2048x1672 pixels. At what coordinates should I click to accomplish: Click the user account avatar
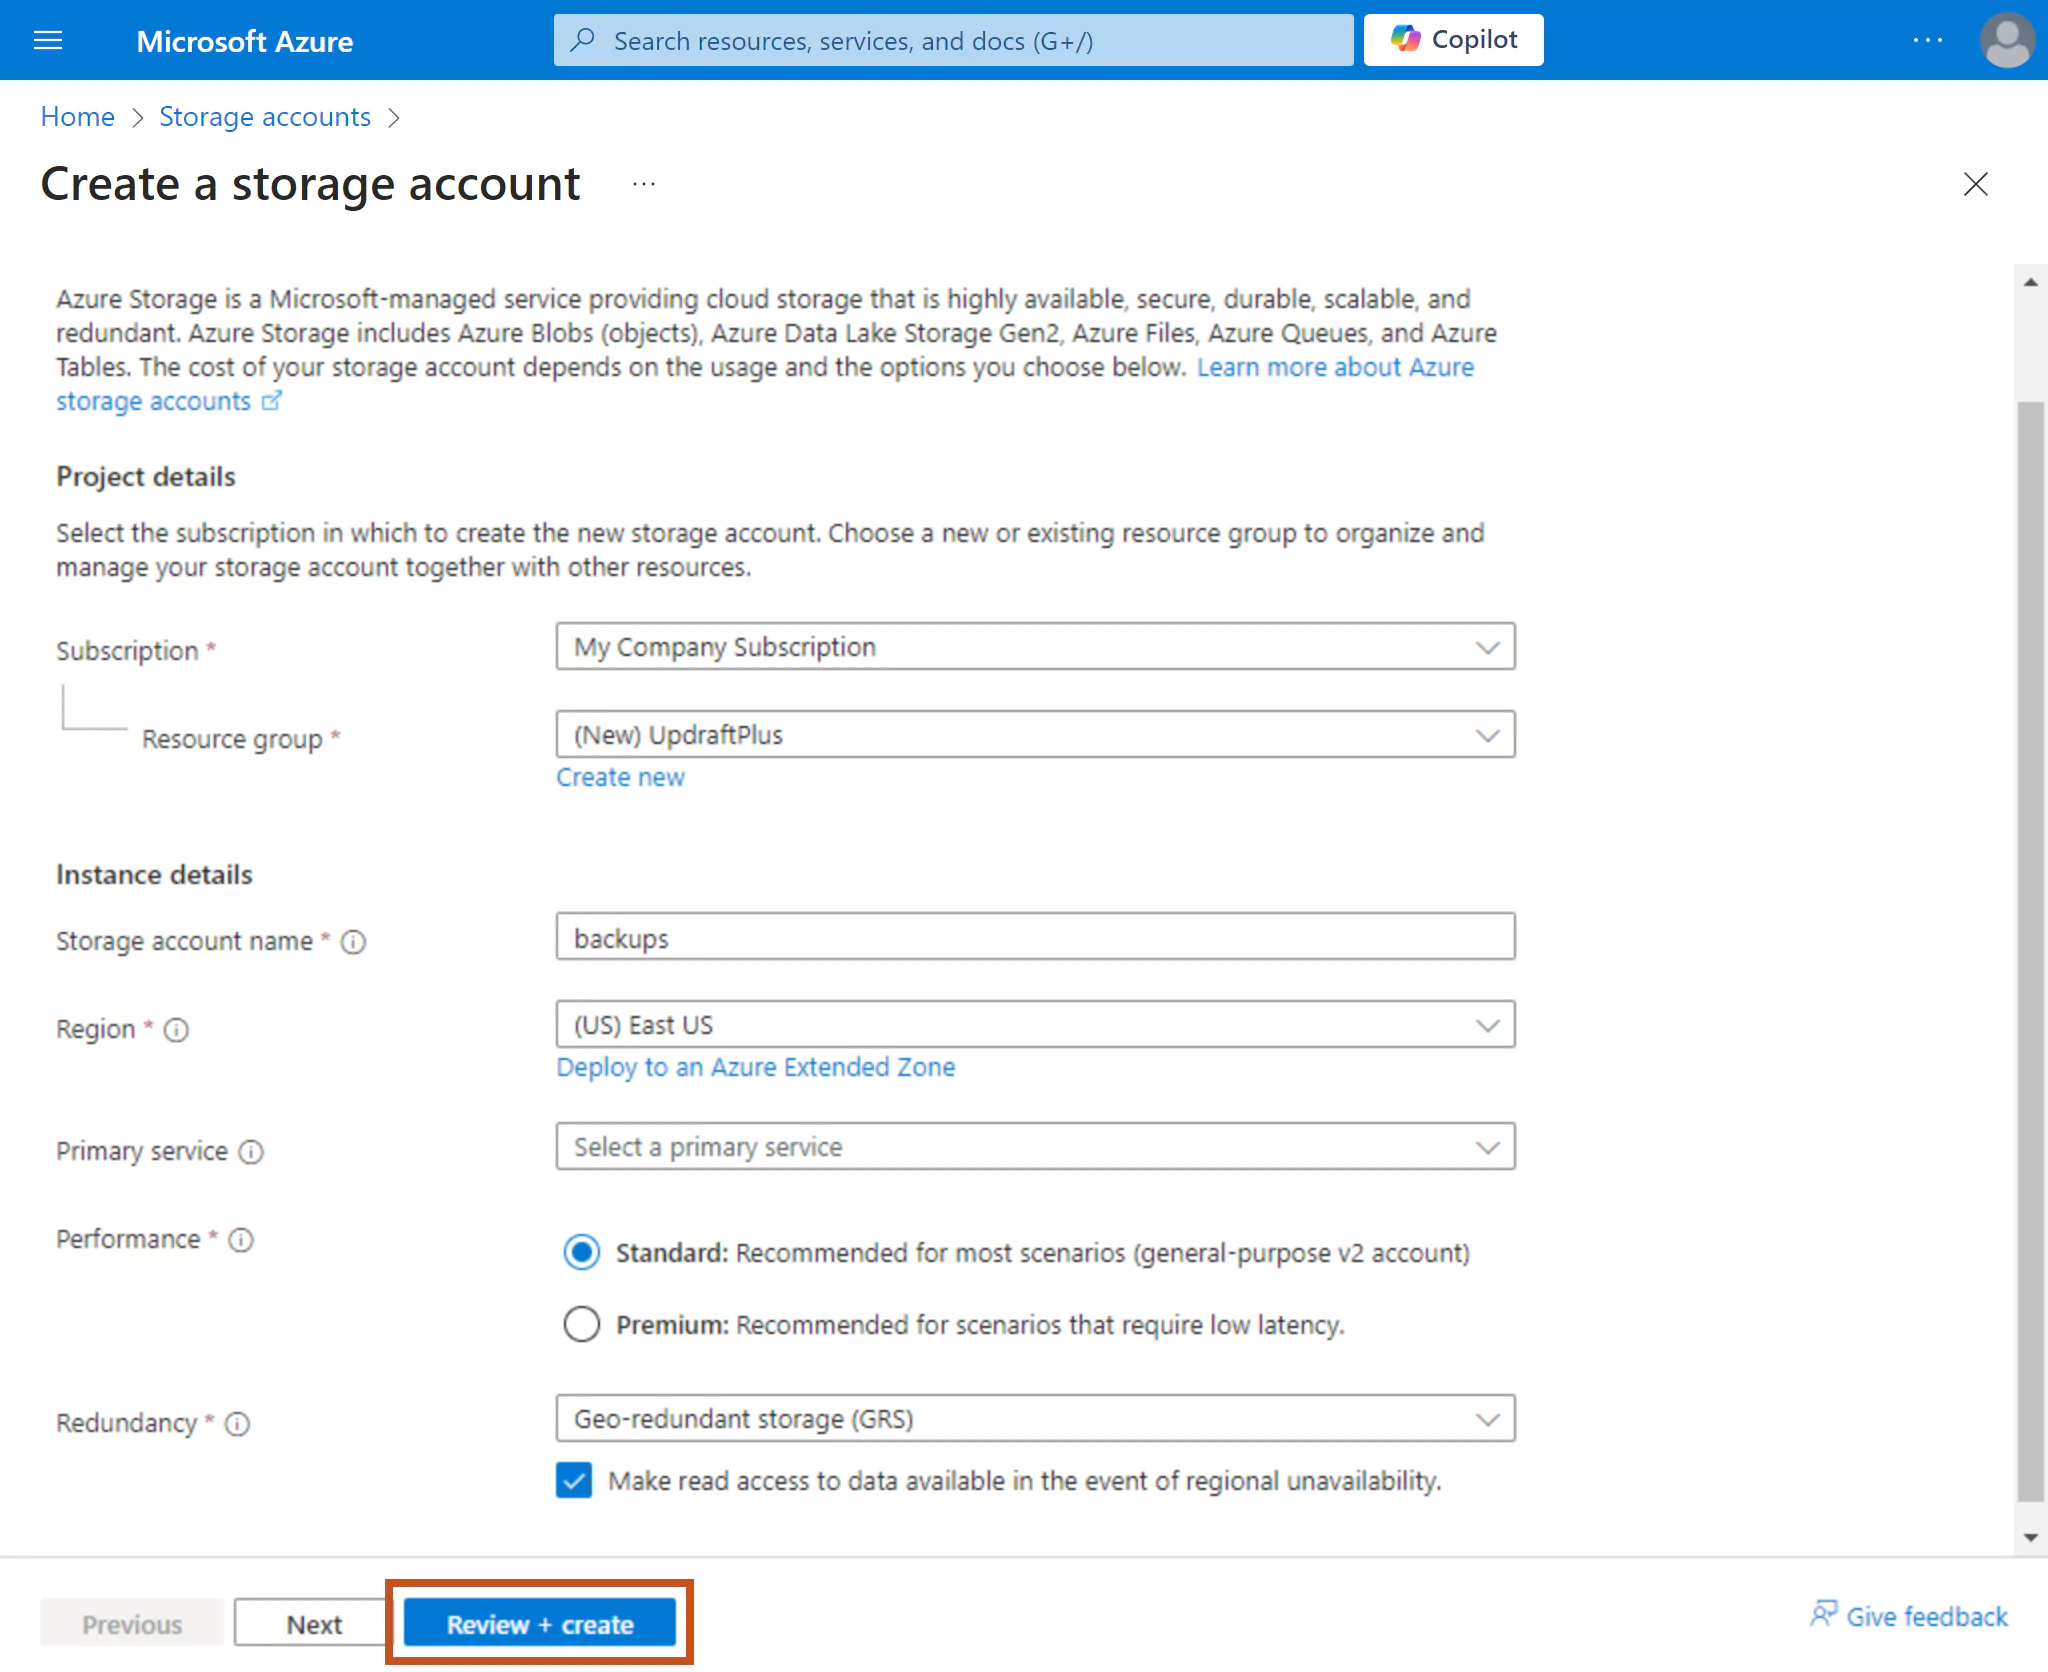(x=2006, y=40)
